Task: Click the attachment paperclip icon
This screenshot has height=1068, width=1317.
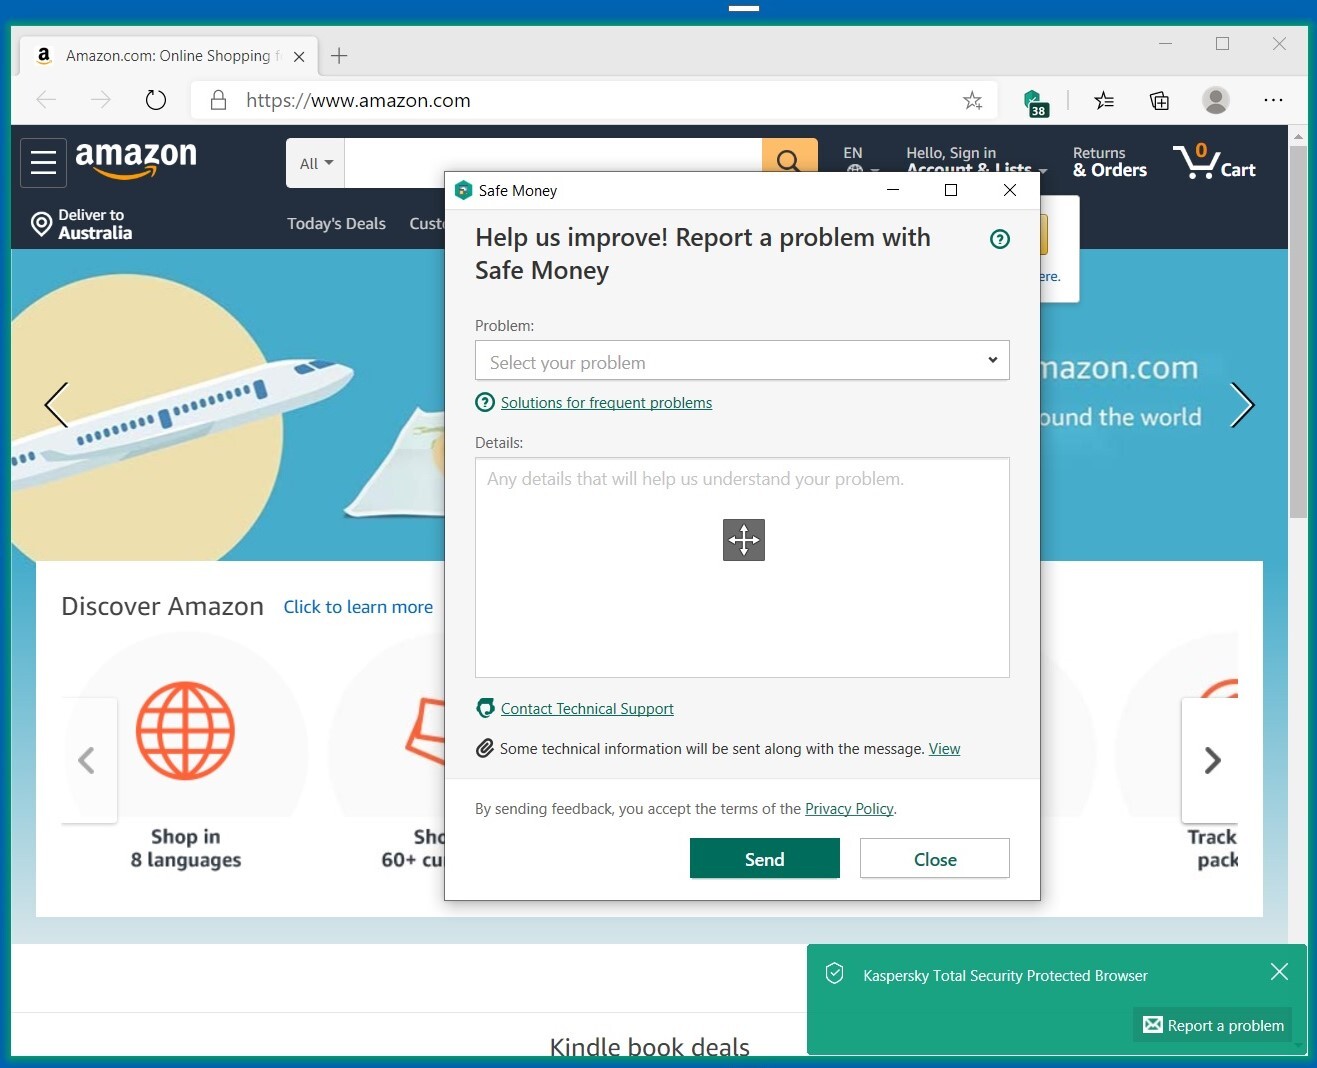Action: tap(485, 748)
